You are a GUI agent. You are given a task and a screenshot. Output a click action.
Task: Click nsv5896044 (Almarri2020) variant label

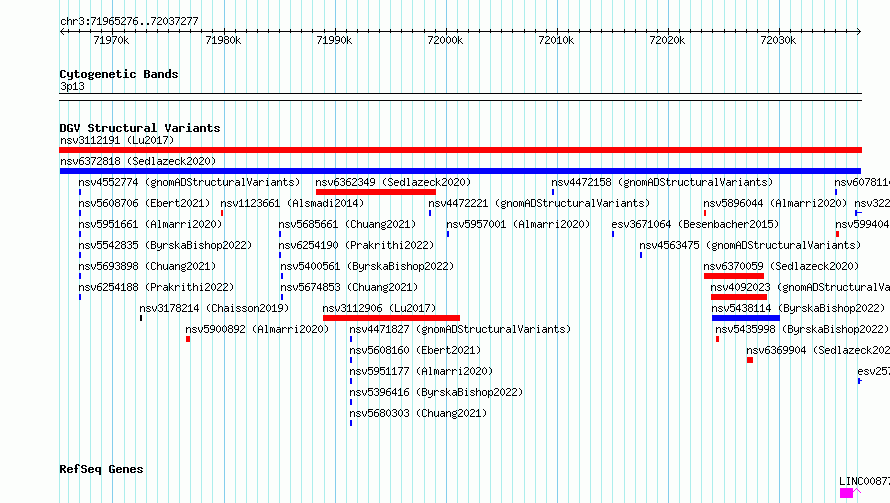coord(775,203)
